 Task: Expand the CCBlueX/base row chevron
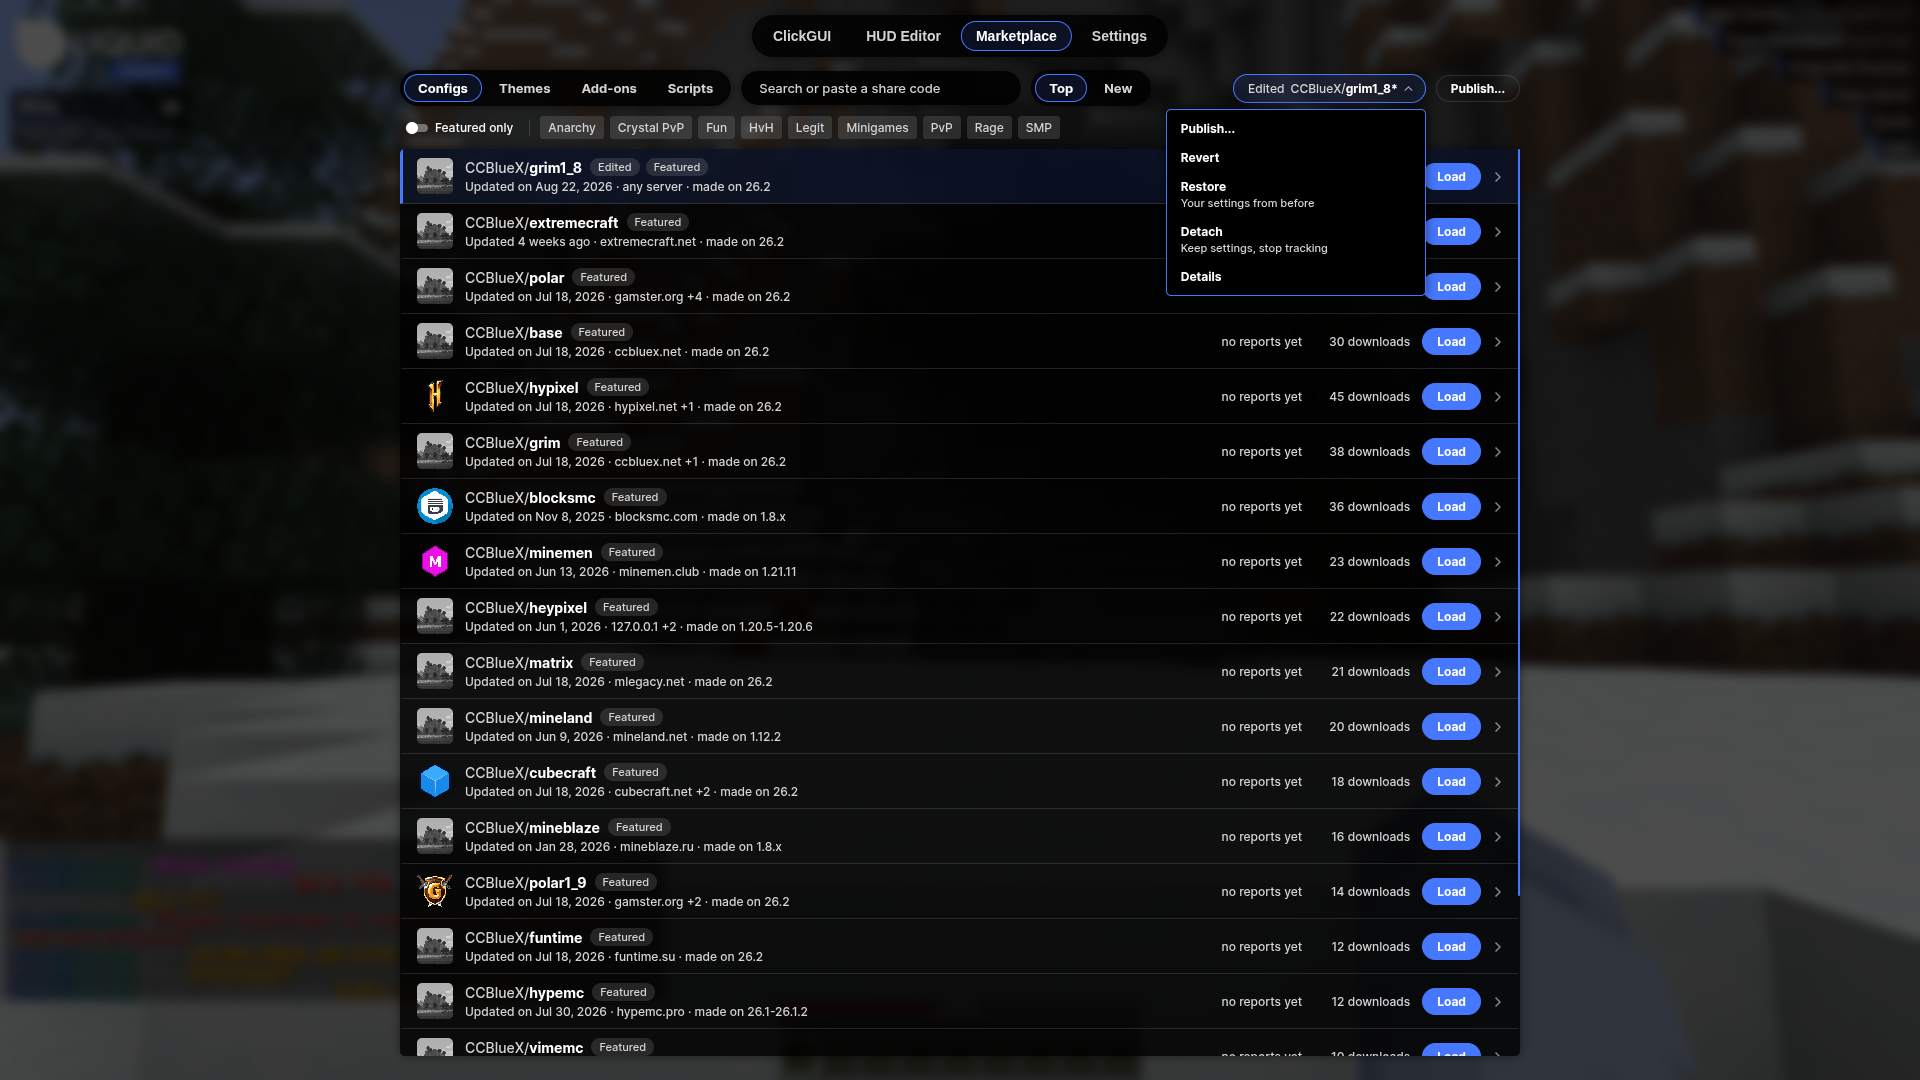pyautogui.click(x=1498, y=342)
